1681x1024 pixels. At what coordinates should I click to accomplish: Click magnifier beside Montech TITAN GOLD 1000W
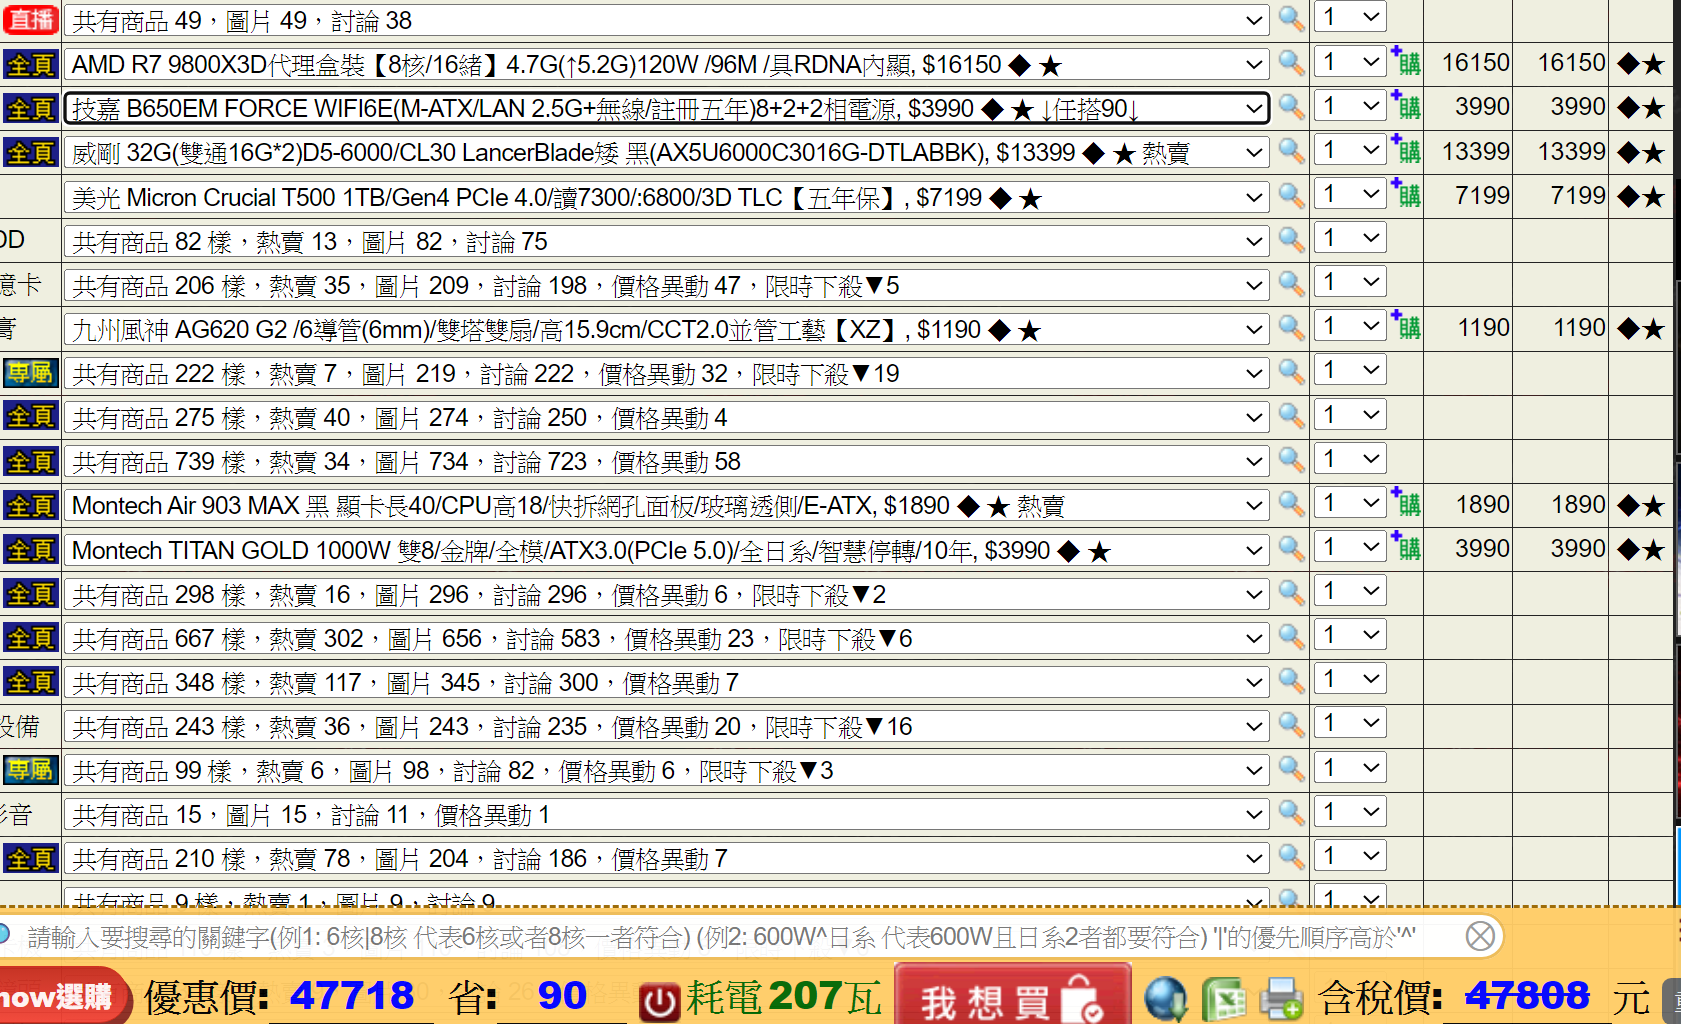[x=1291, y=549]
